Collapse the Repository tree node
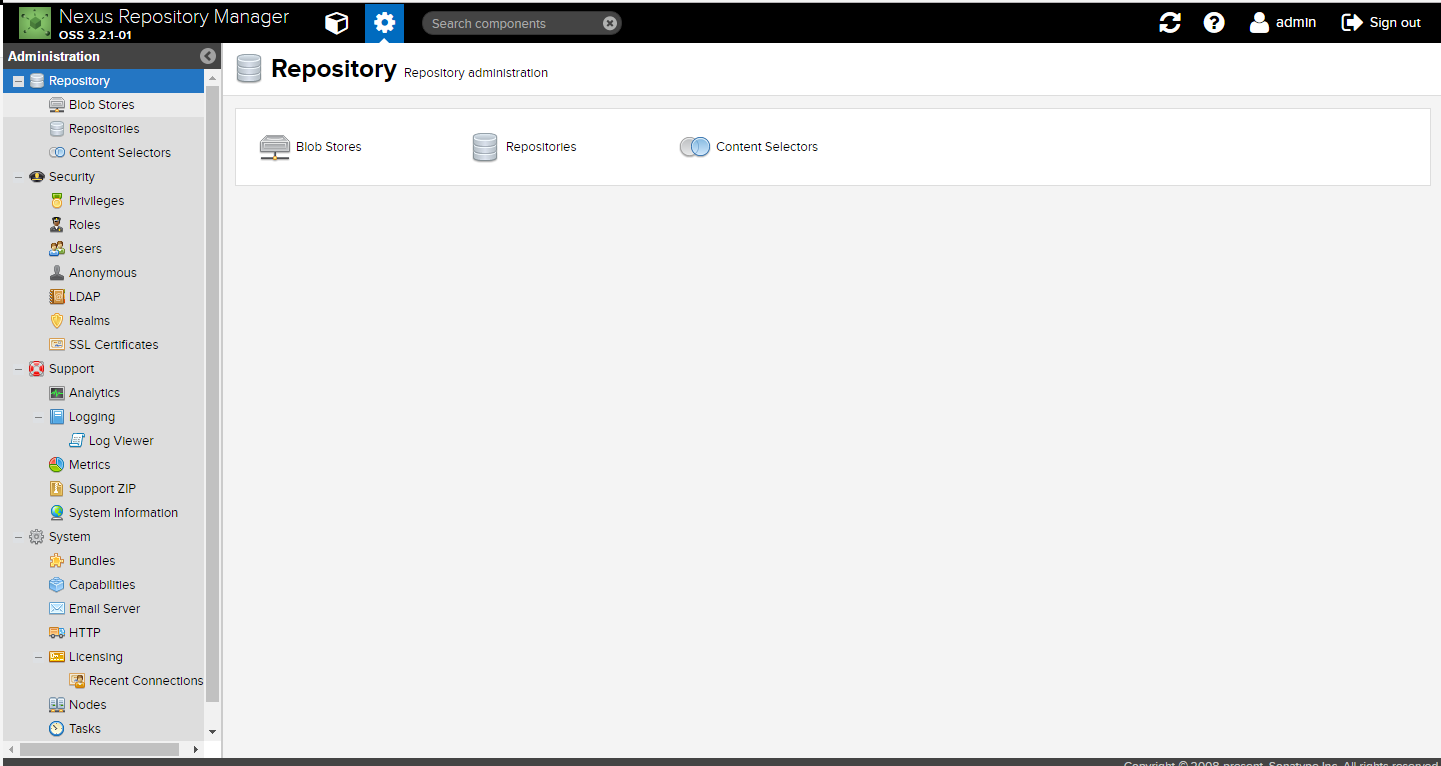 coord(18,81)
